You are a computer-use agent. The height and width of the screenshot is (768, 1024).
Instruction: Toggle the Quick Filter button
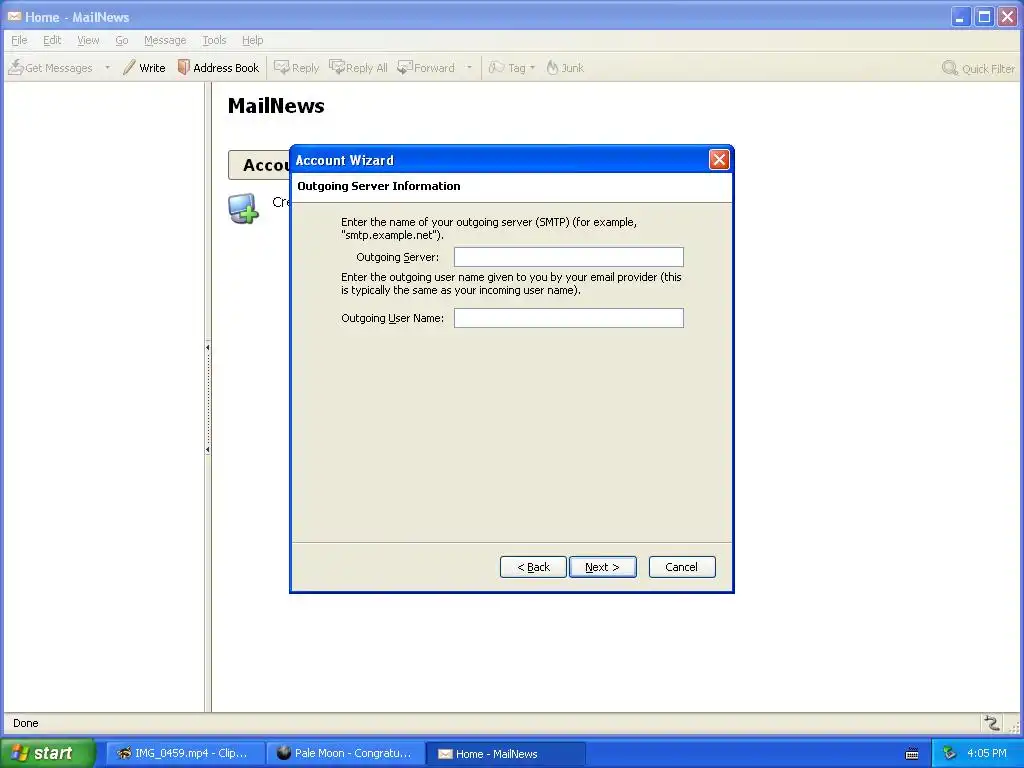pyautogui.click(x=978, y=68)
